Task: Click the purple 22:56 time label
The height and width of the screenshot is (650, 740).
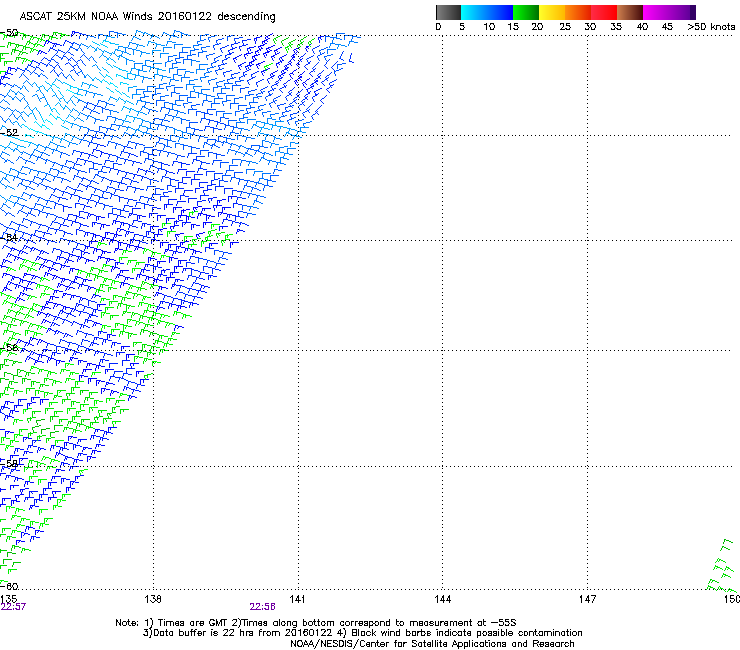Action: pos(262,607)
